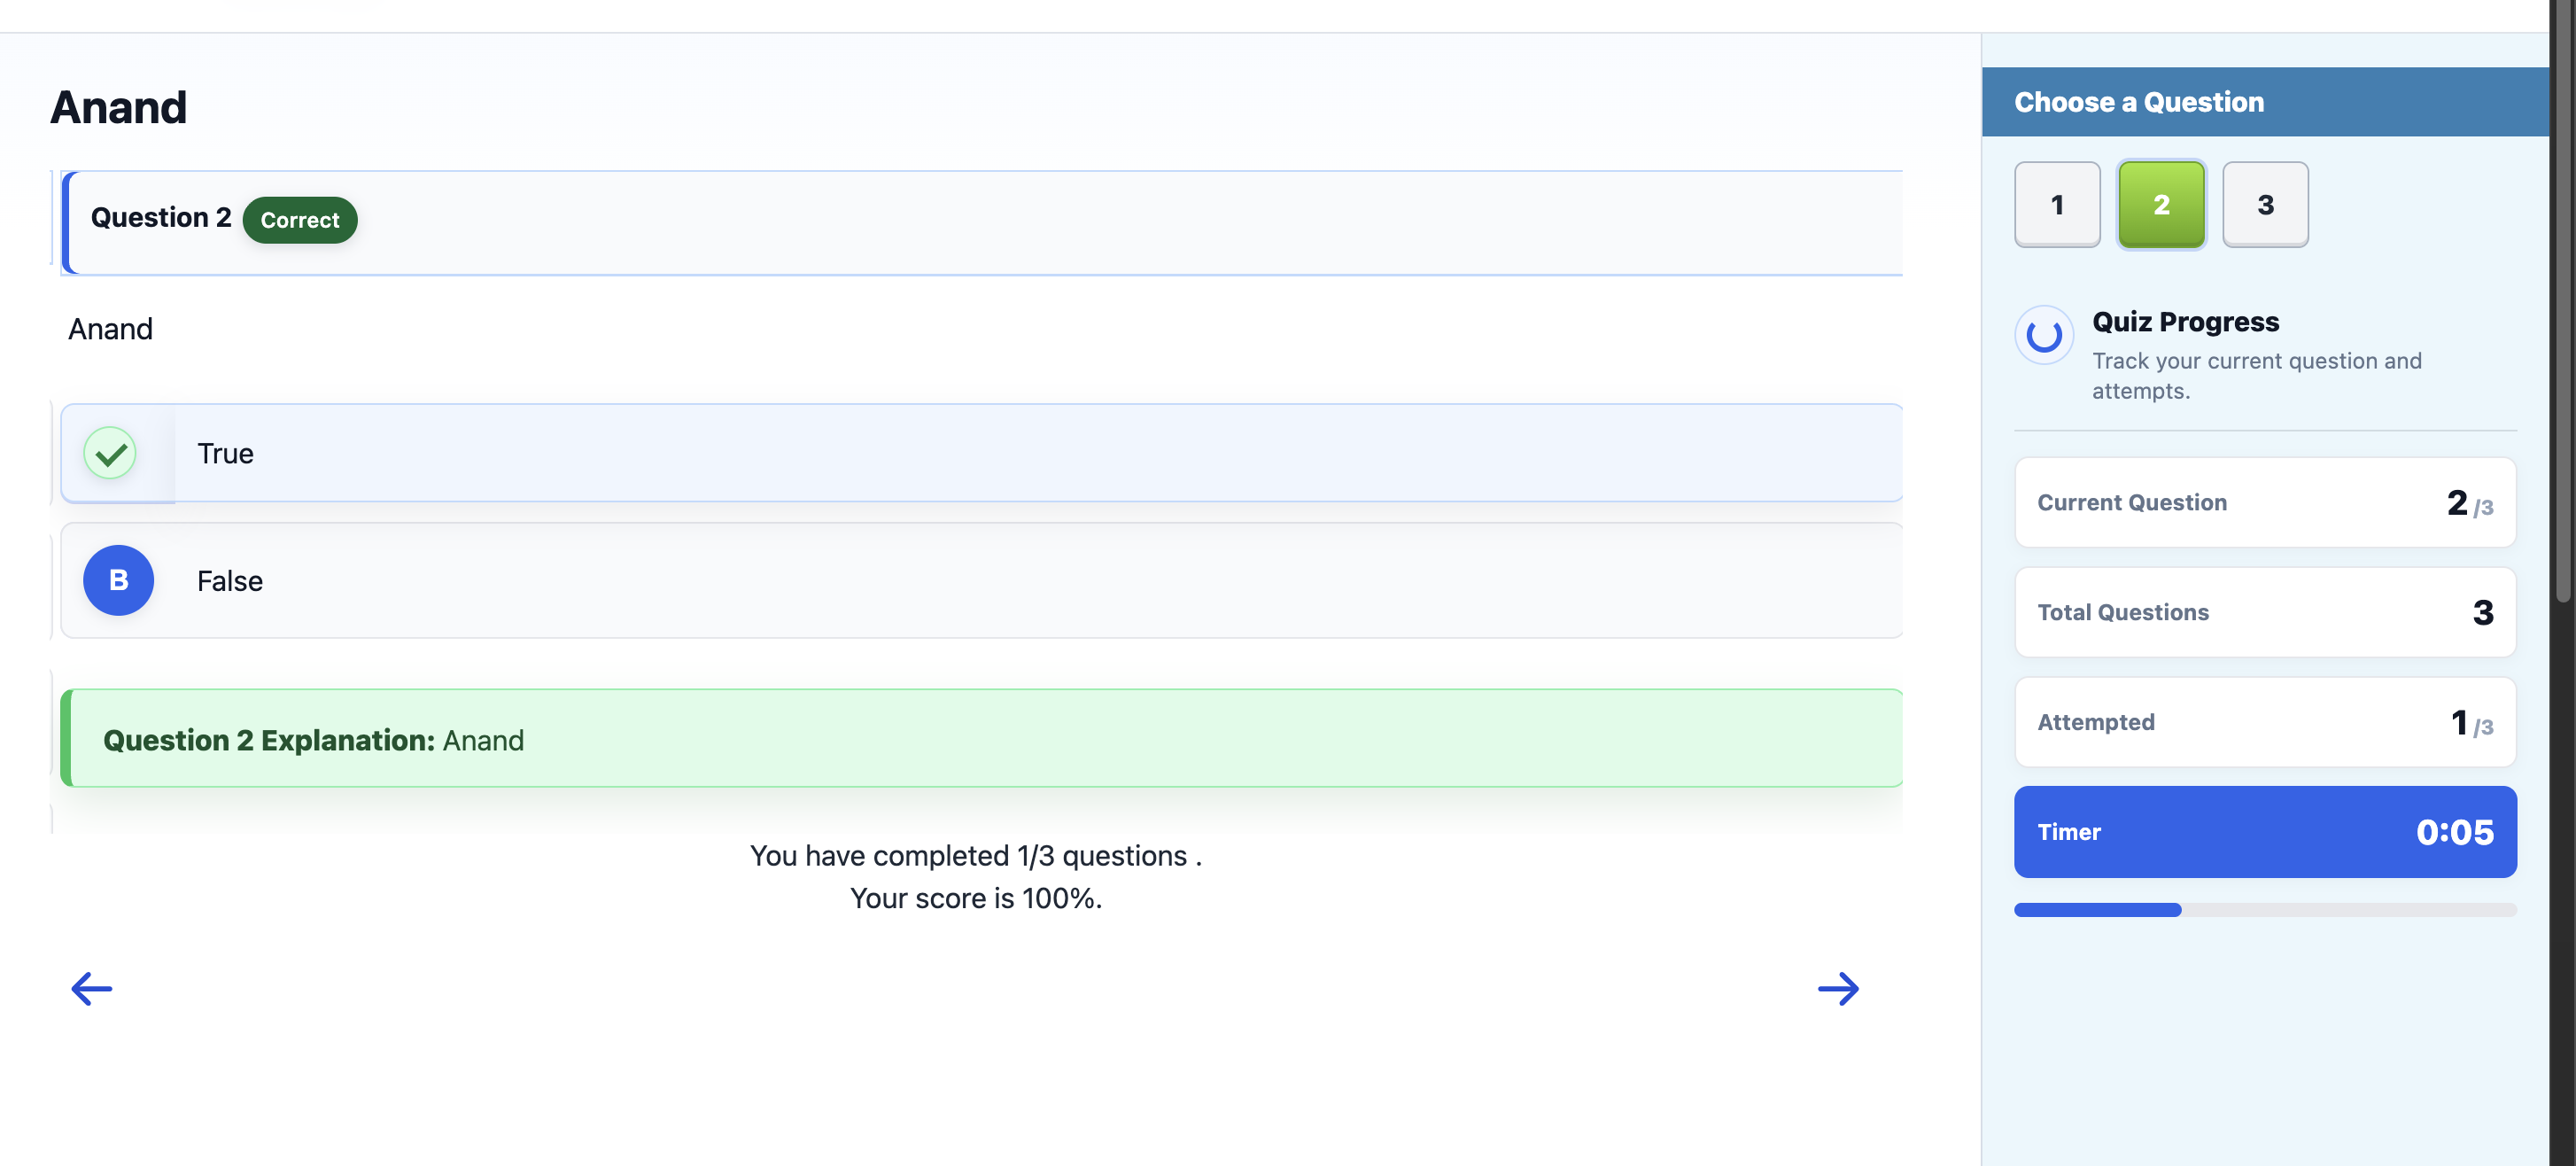Select question 2 button
The width and height of the screenshot is (2576, 1166).
pyautogui.click(x=2161, y=204)
